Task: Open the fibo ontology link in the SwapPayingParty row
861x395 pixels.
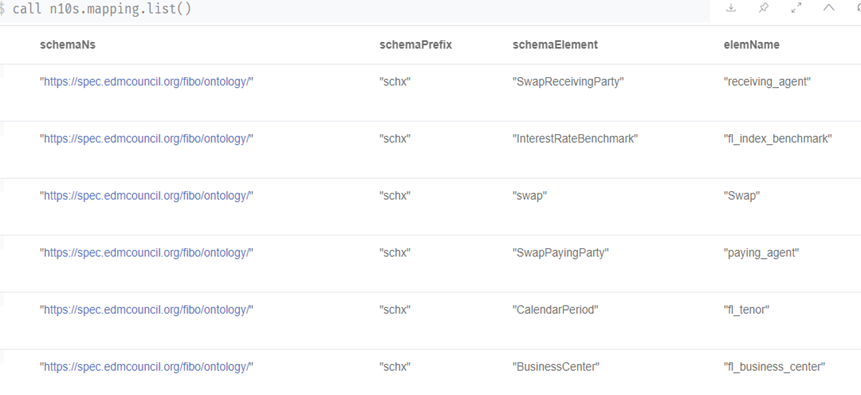Action: tap(147, 253)
